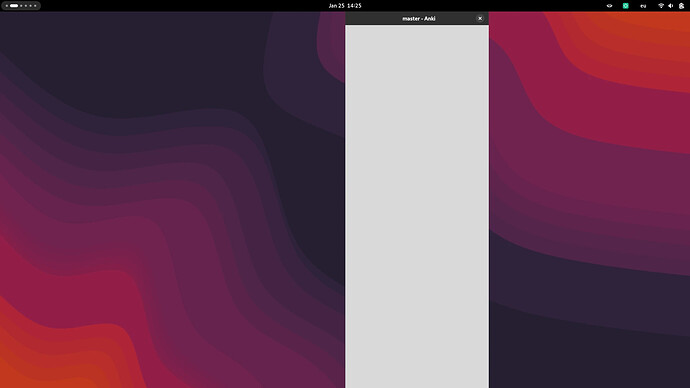
Task: Open the date and time clock menu
Action: (345, 6)
